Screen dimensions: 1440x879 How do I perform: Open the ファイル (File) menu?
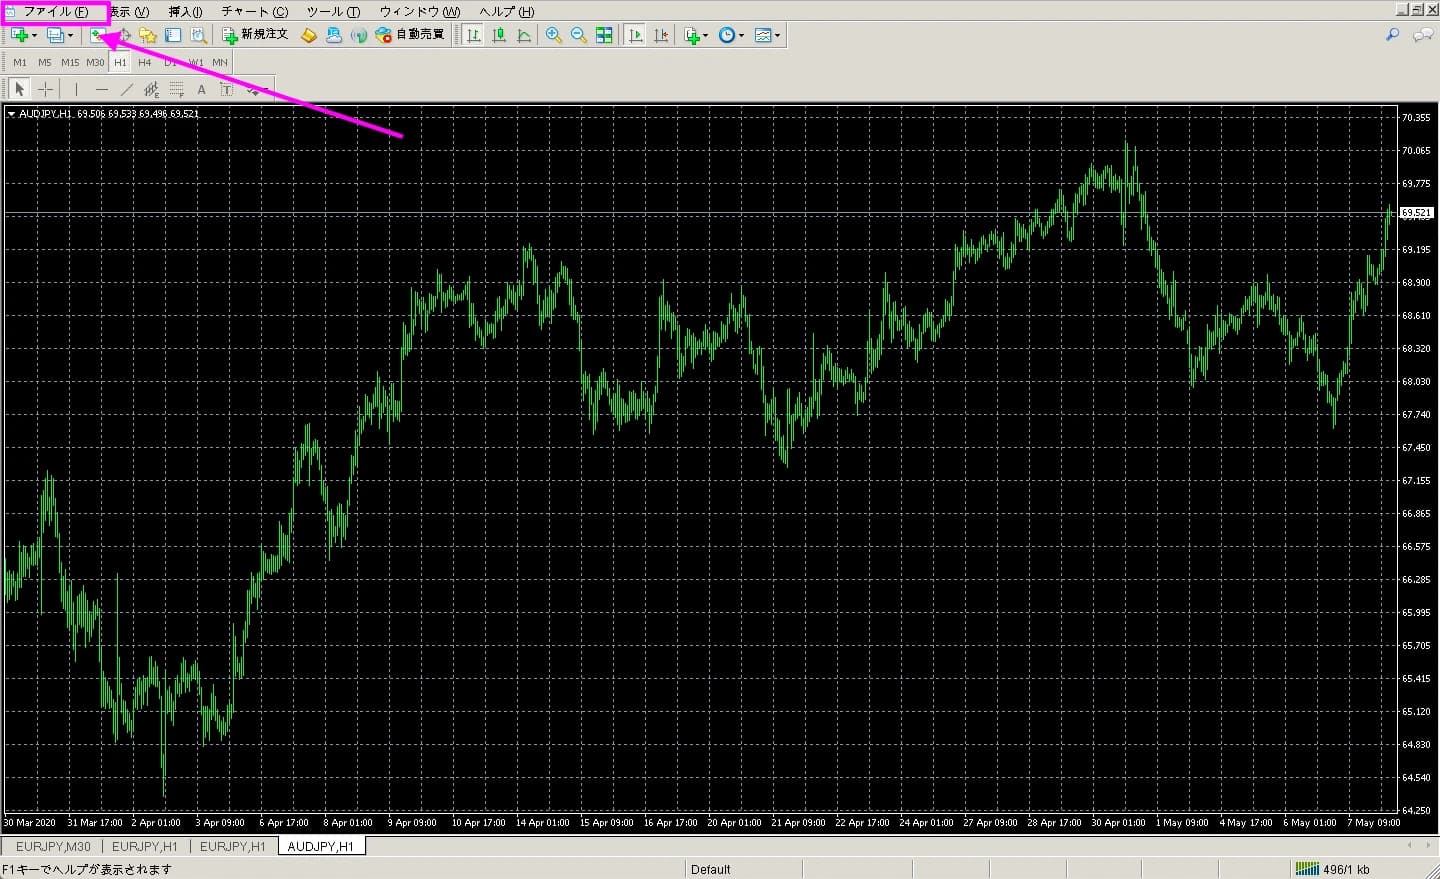click(55, 12)
